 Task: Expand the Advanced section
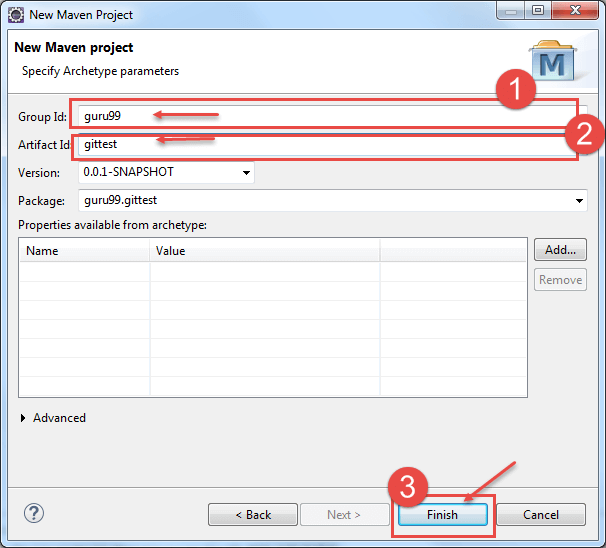25,418
